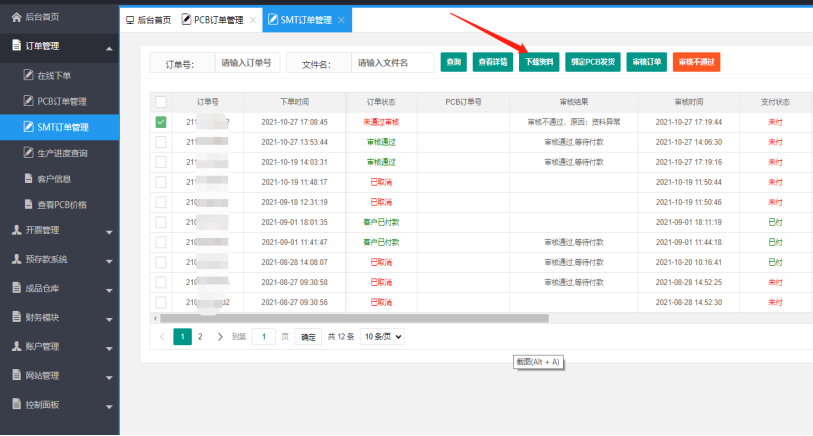Open the 10条/页 page size dropdown
Image resolution: width=813 pixels, height=436 pixels.
(382, 337)
